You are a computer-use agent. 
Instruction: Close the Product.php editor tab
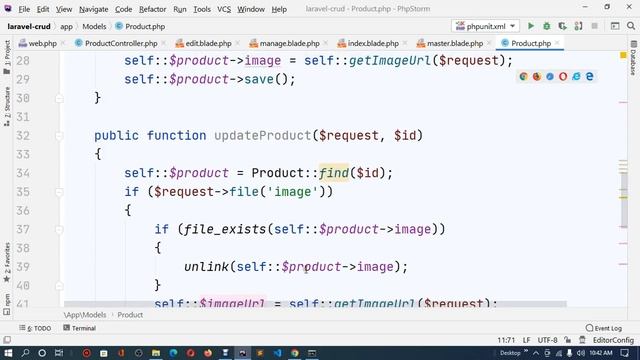coord(557,43)
